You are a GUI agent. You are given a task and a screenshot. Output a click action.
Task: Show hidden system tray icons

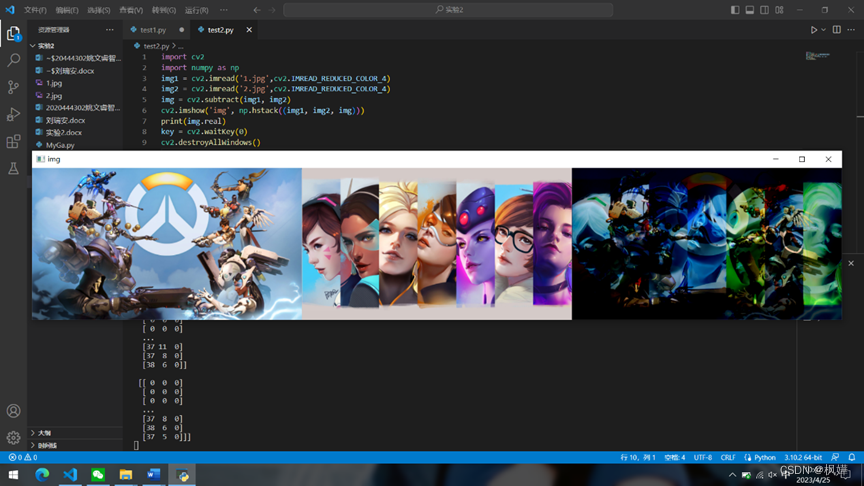click(732, 474)
